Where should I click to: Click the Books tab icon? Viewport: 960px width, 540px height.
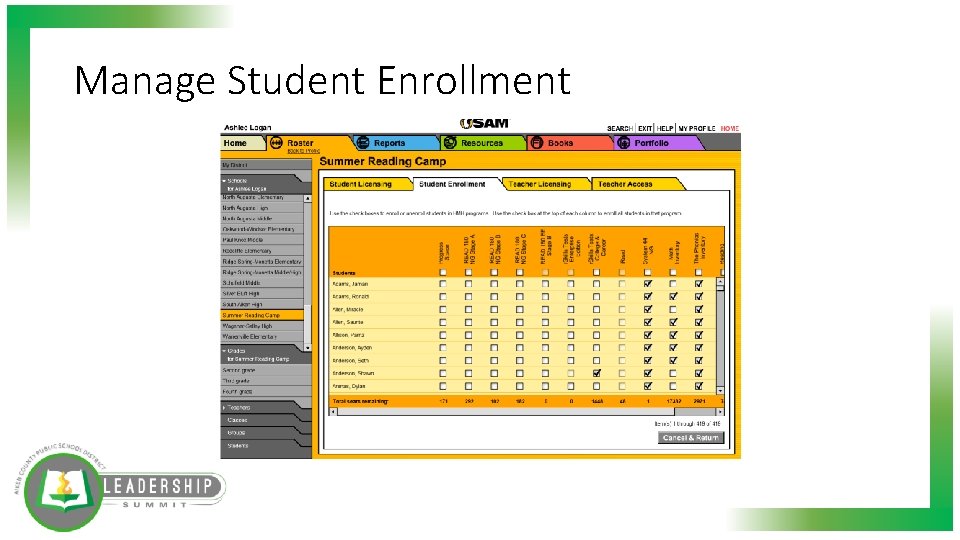coord(536,143)
